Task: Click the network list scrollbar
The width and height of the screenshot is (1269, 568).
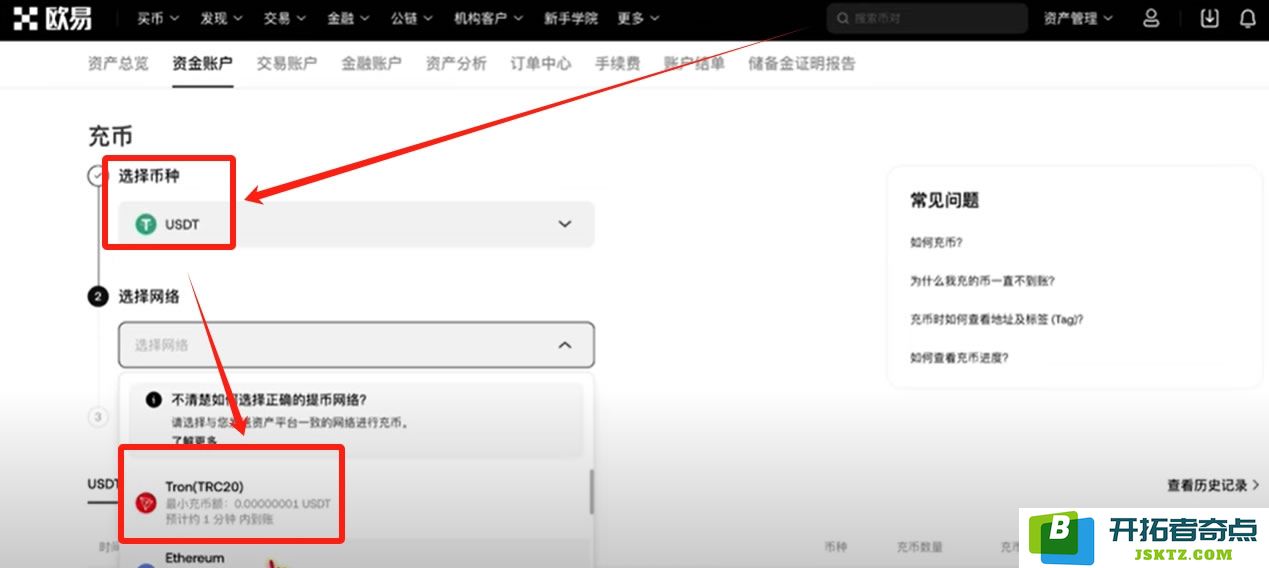Action: click(x=591, y=492)
